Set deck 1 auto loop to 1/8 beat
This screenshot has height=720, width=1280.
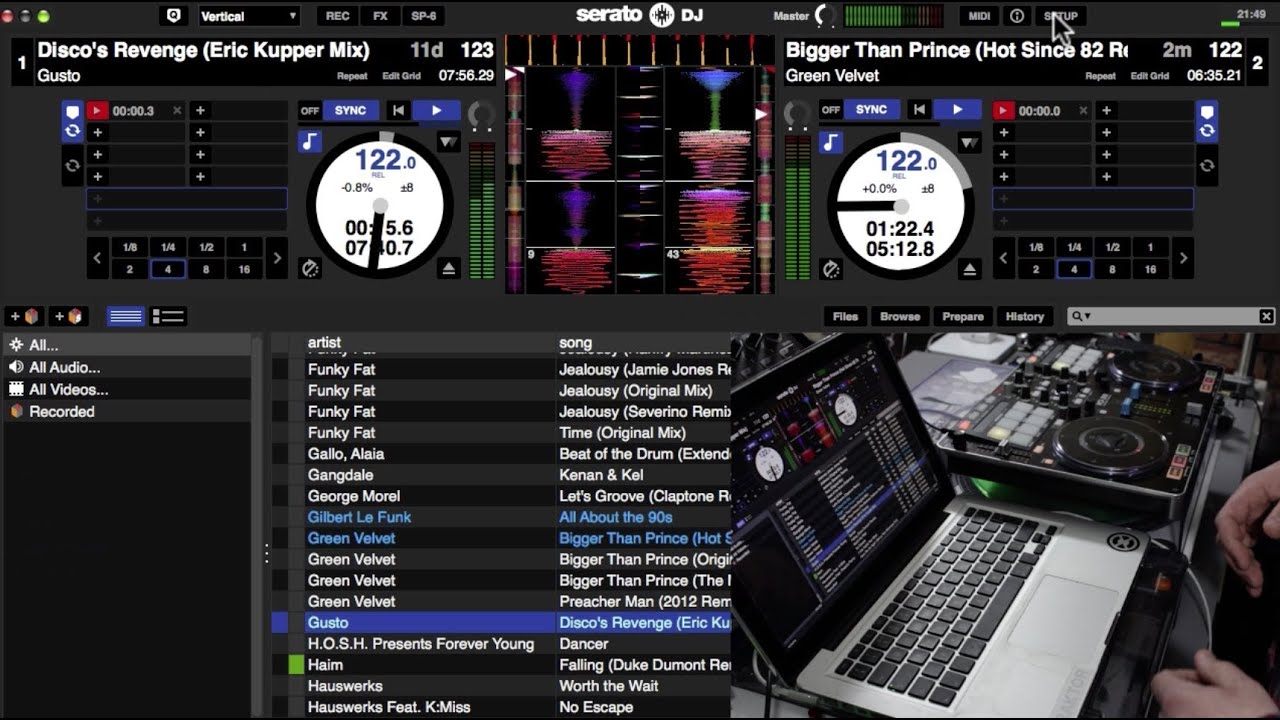pos(130,247)
